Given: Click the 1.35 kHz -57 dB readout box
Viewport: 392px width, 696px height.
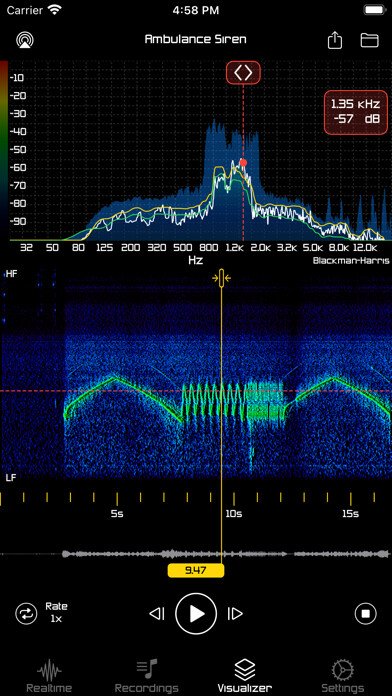Looking at the screenshot, I should tap(355, 112).
